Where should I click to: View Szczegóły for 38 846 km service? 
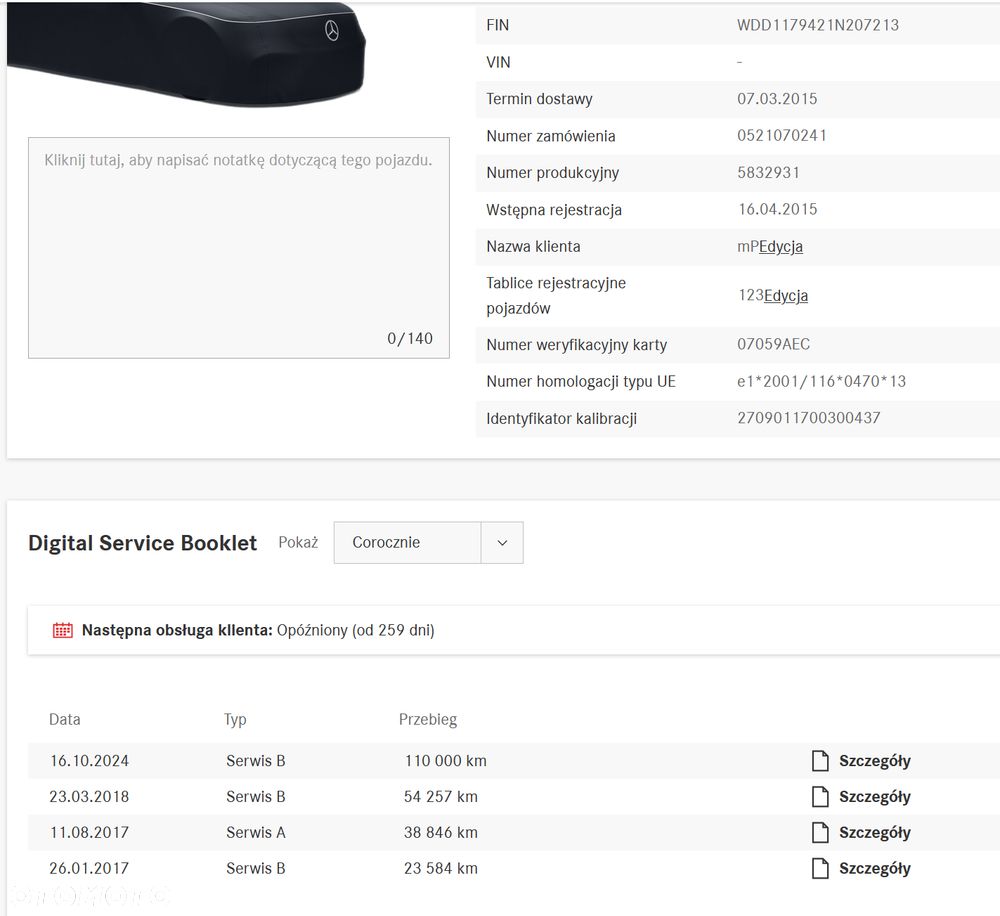[874, 832]
